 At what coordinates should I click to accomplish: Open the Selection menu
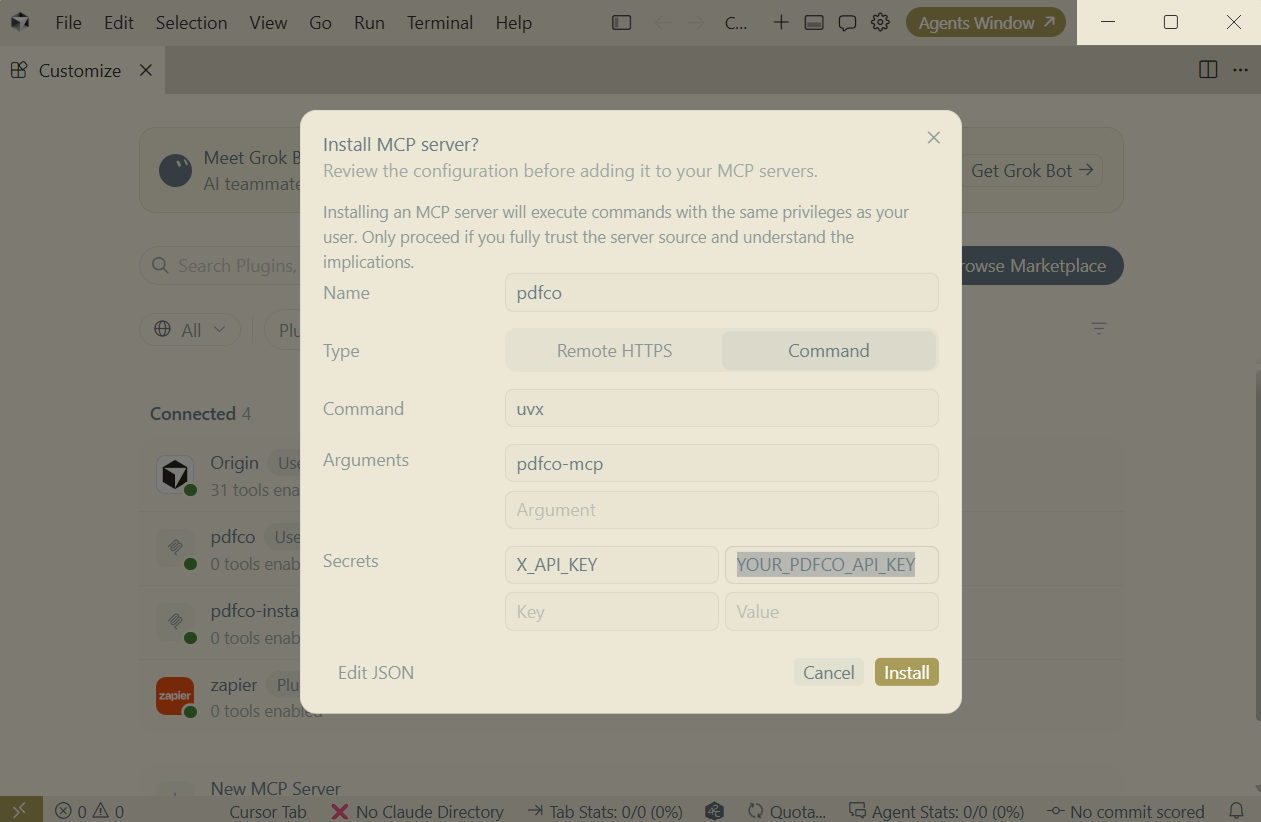point(191,22)
